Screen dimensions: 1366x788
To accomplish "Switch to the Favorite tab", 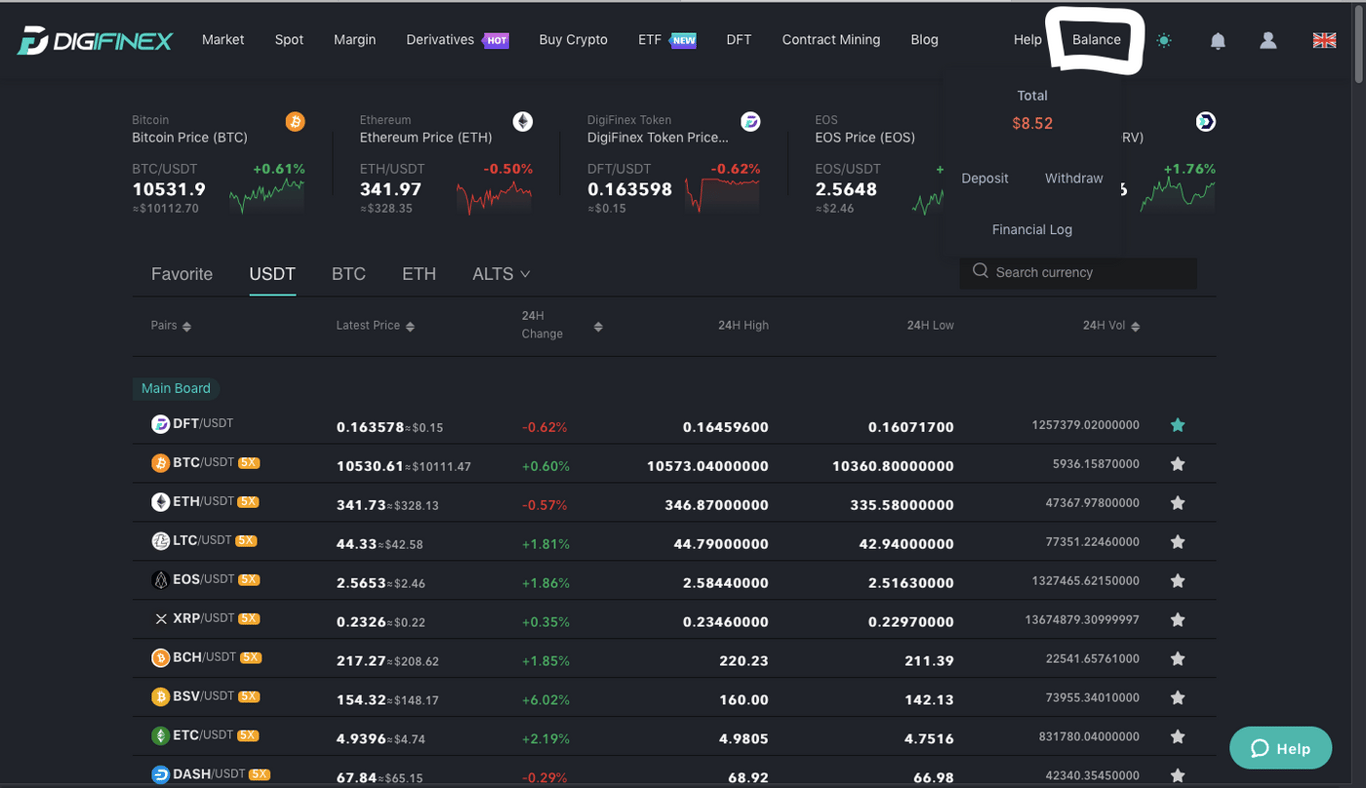I will pyautogui.click(x=182, y=274).
